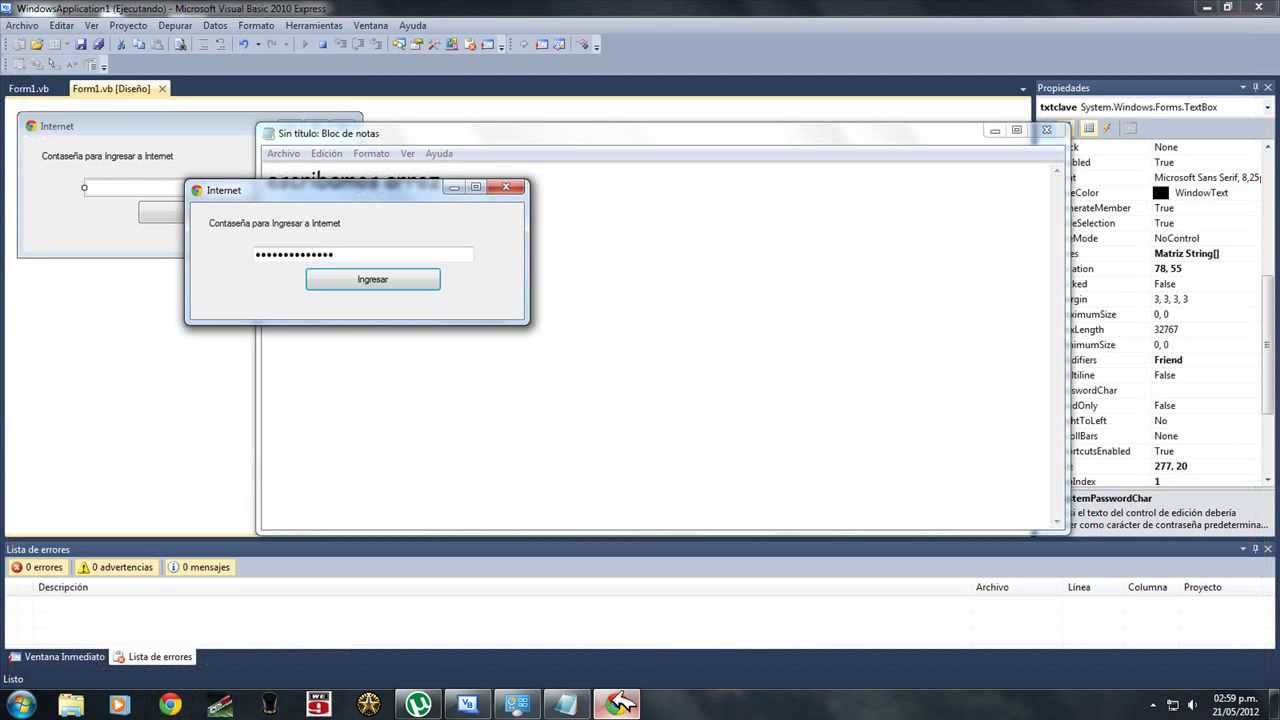1280x720 pixels.
Task: Click the Windows Start button
Action: tap(21, 704)
